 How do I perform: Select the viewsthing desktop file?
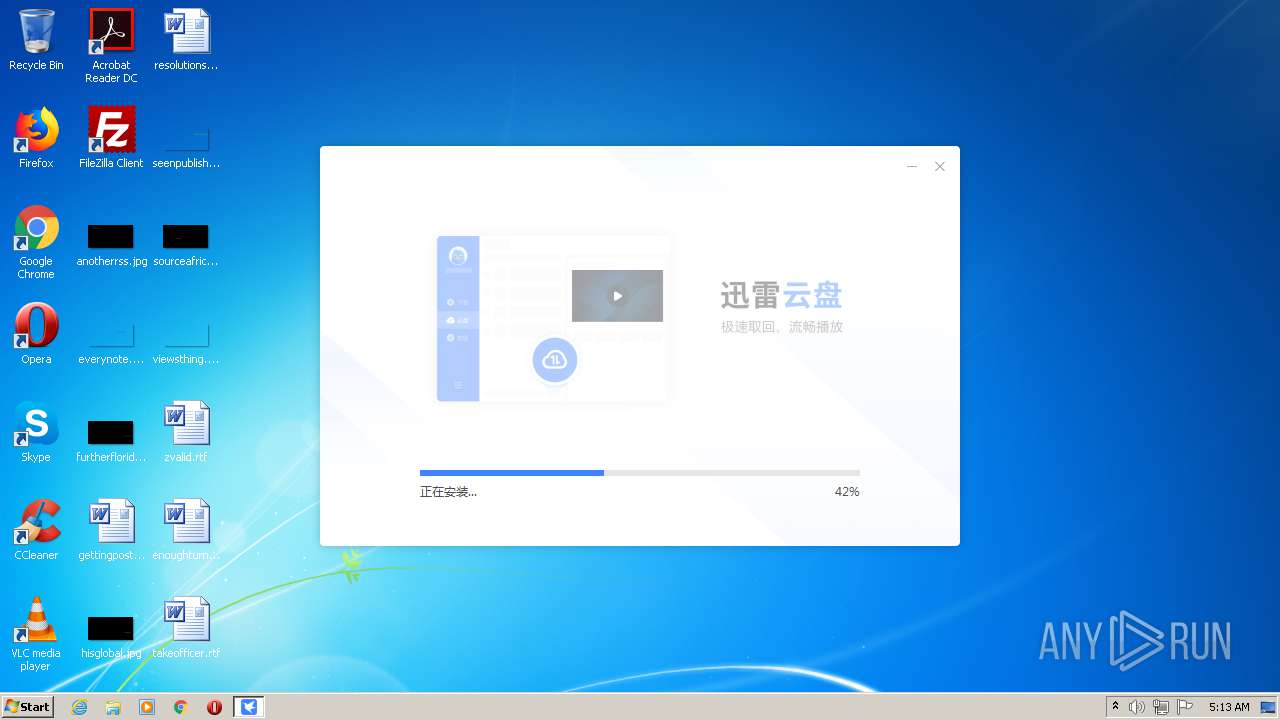click(x=186, y=340)
